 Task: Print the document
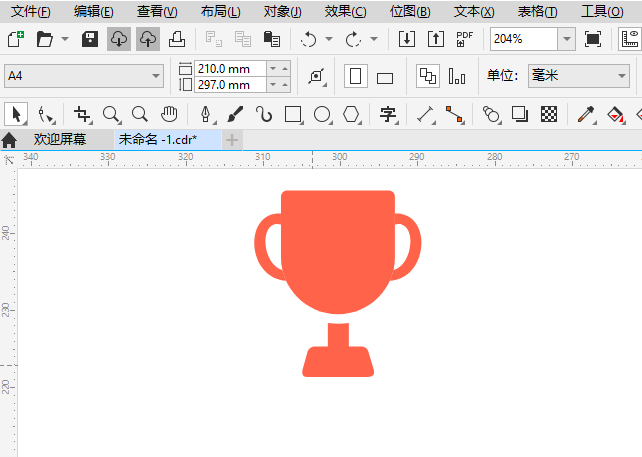pyautogui.click(x=177, y=39)
